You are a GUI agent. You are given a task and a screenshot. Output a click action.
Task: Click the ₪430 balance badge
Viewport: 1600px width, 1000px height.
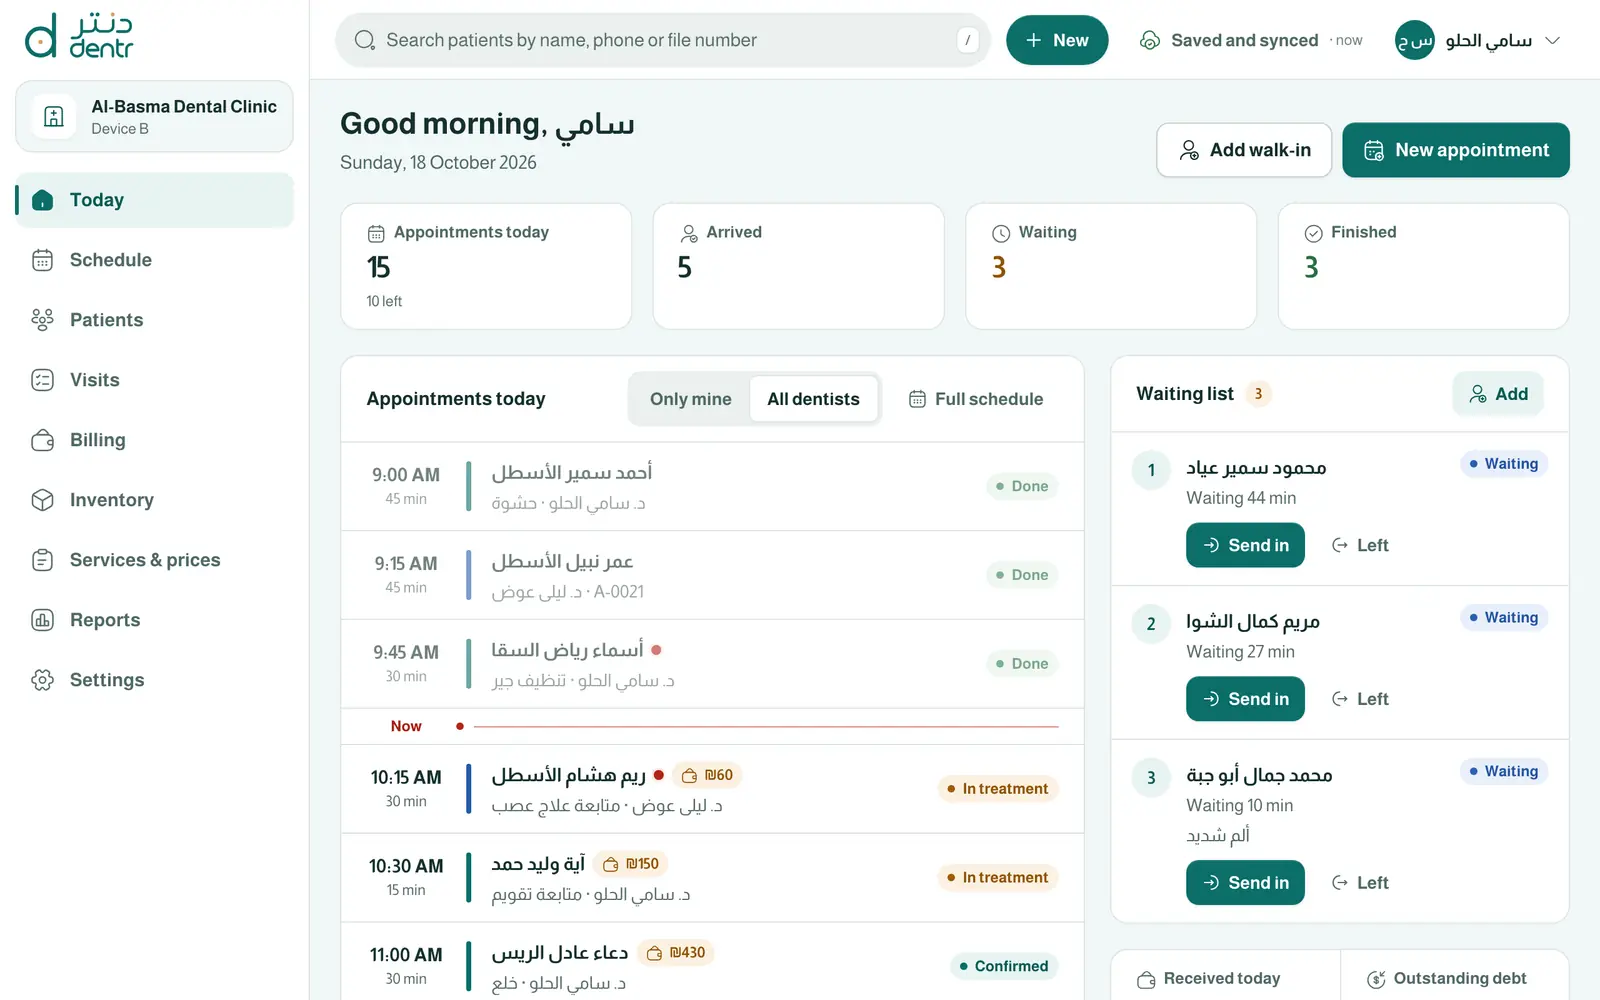(x=675, y=953)
